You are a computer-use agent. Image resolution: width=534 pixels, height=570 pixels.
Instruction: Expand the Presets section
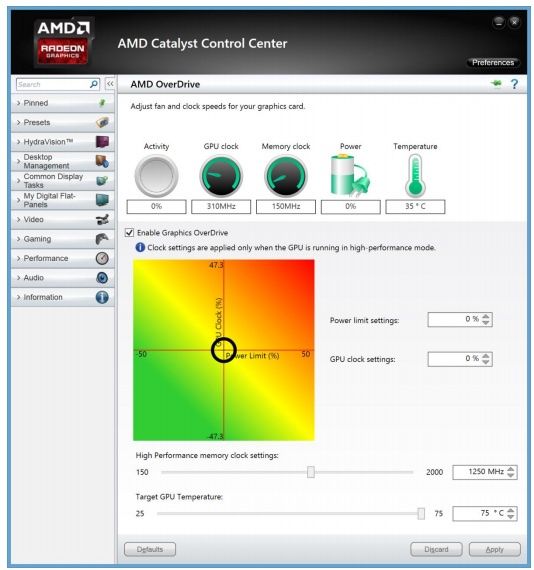pyautogui.click(x=63, y=123)
